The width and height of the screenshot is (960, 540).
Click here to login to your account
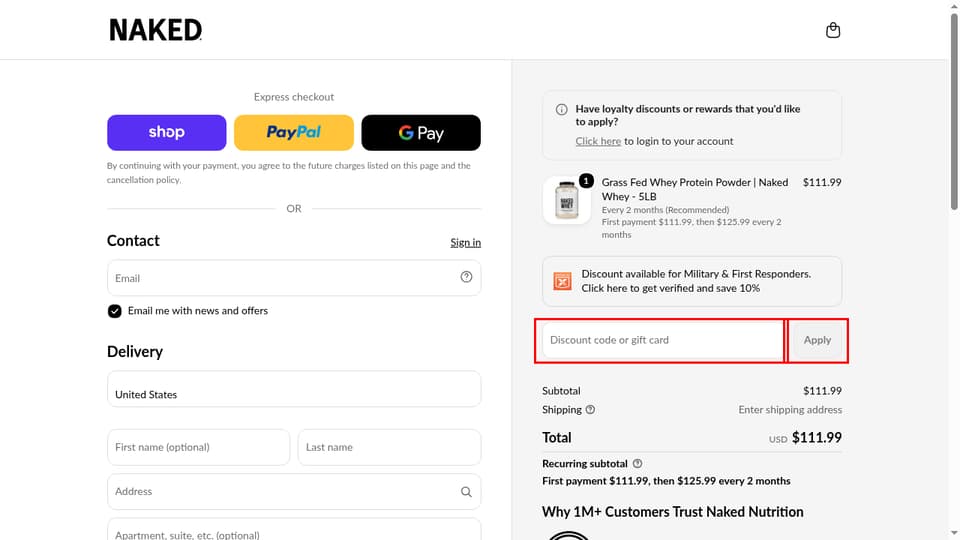pyautogui.click(x=598, y=141)
